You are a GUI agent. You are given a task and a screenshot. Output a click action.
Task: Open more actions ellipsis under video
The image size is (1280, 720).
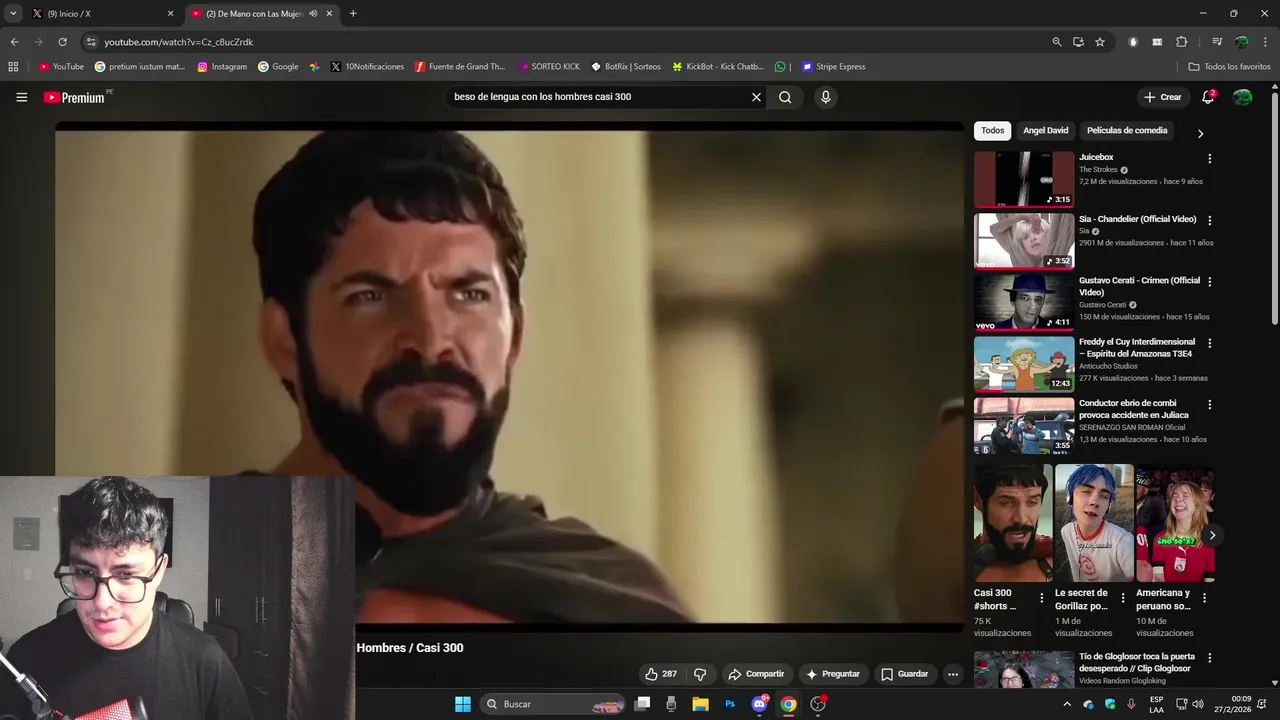953,674
